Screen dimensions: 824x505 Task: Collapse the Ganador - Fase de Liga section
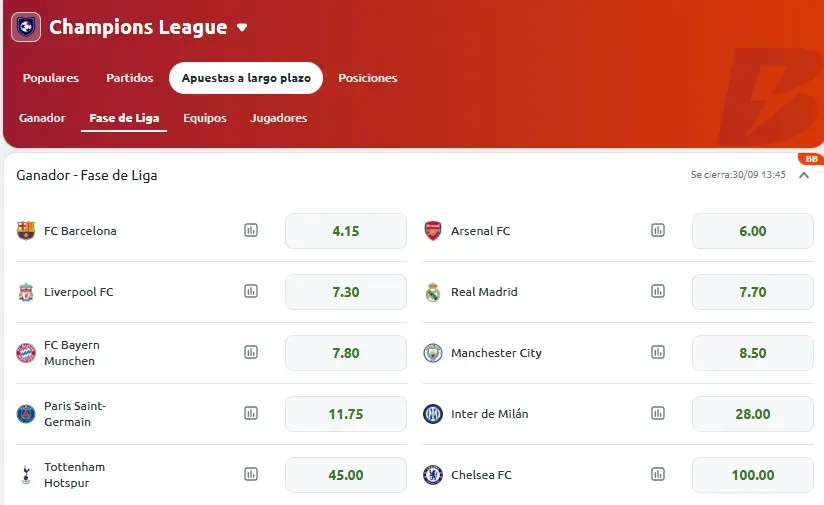804,175
